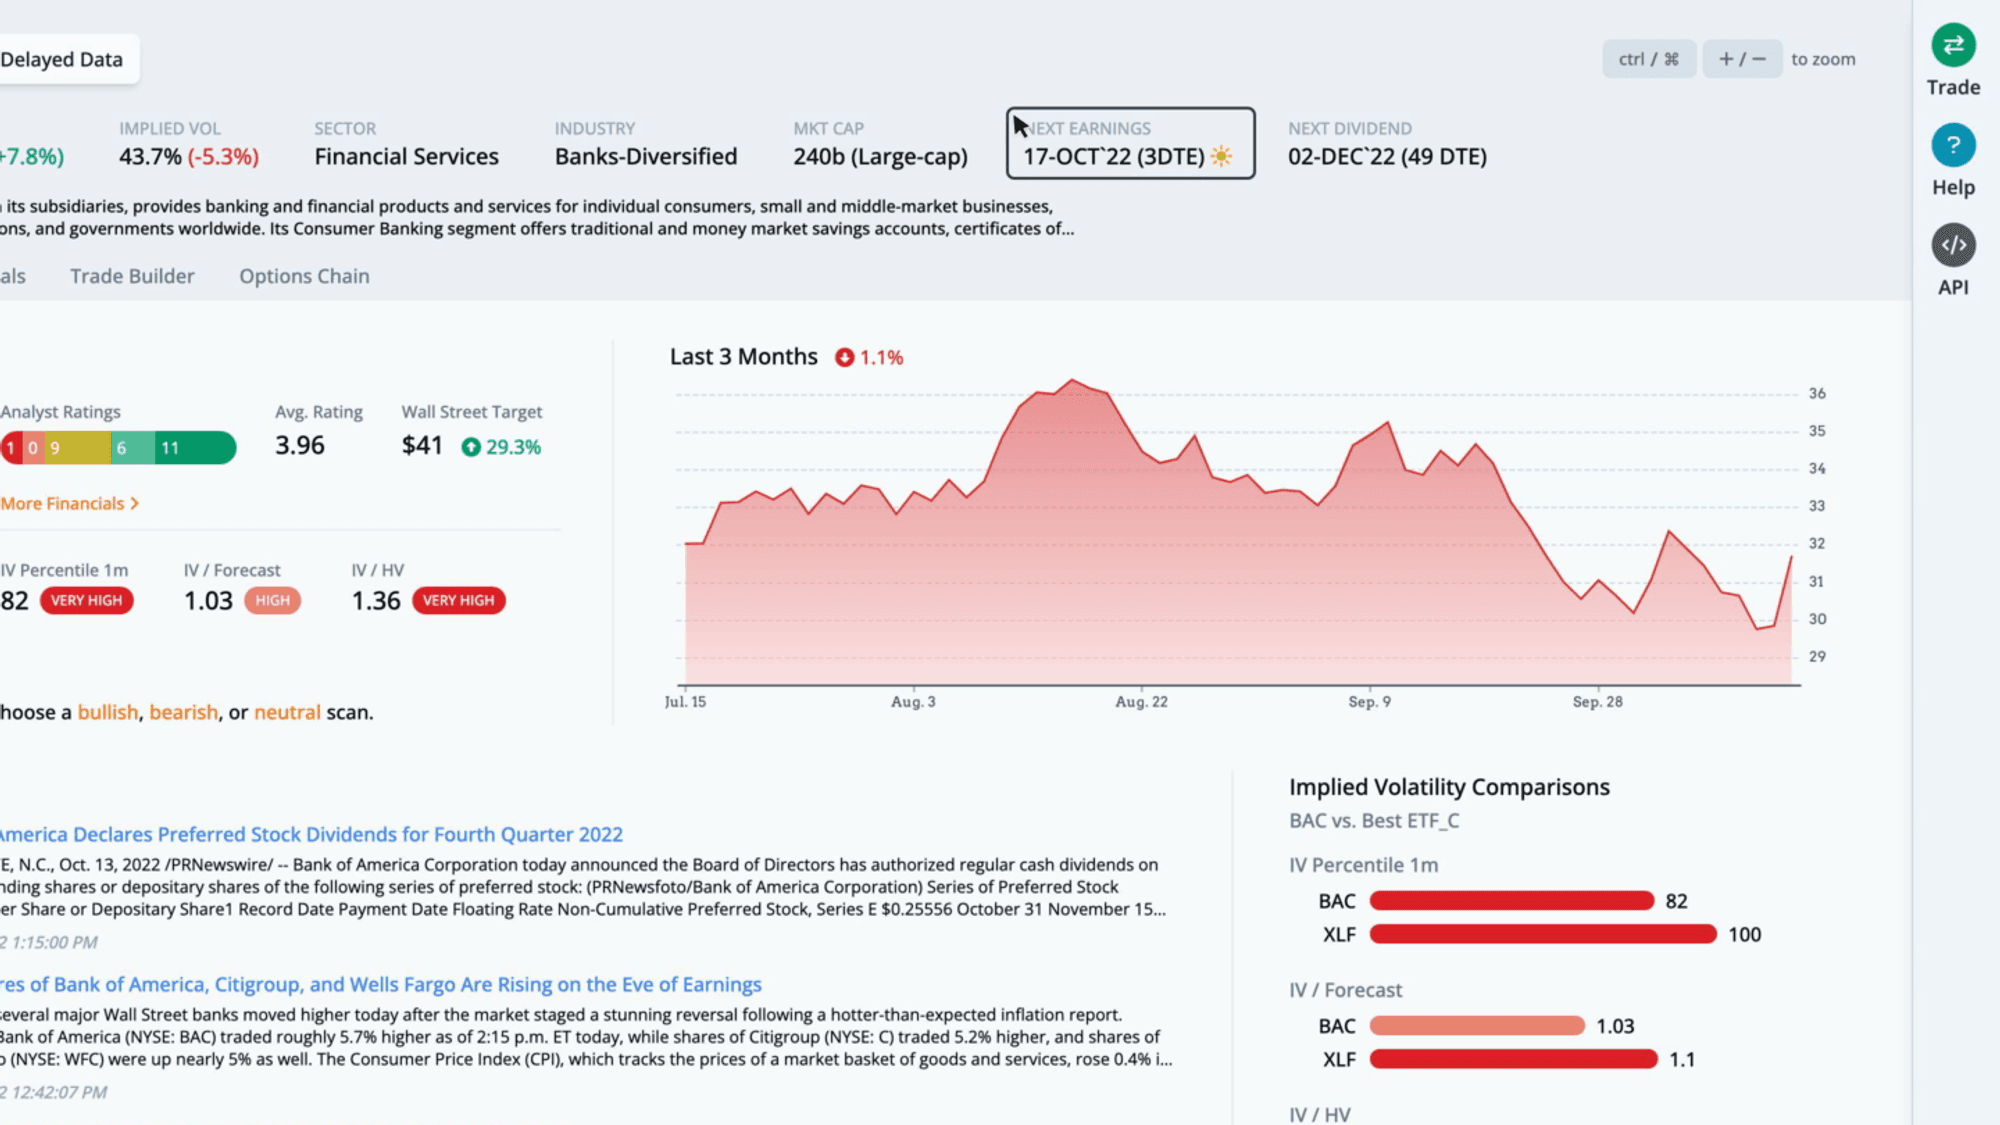Click the chevron beside More Financials
2000x1125 pixels.
[x=135, y=503]
